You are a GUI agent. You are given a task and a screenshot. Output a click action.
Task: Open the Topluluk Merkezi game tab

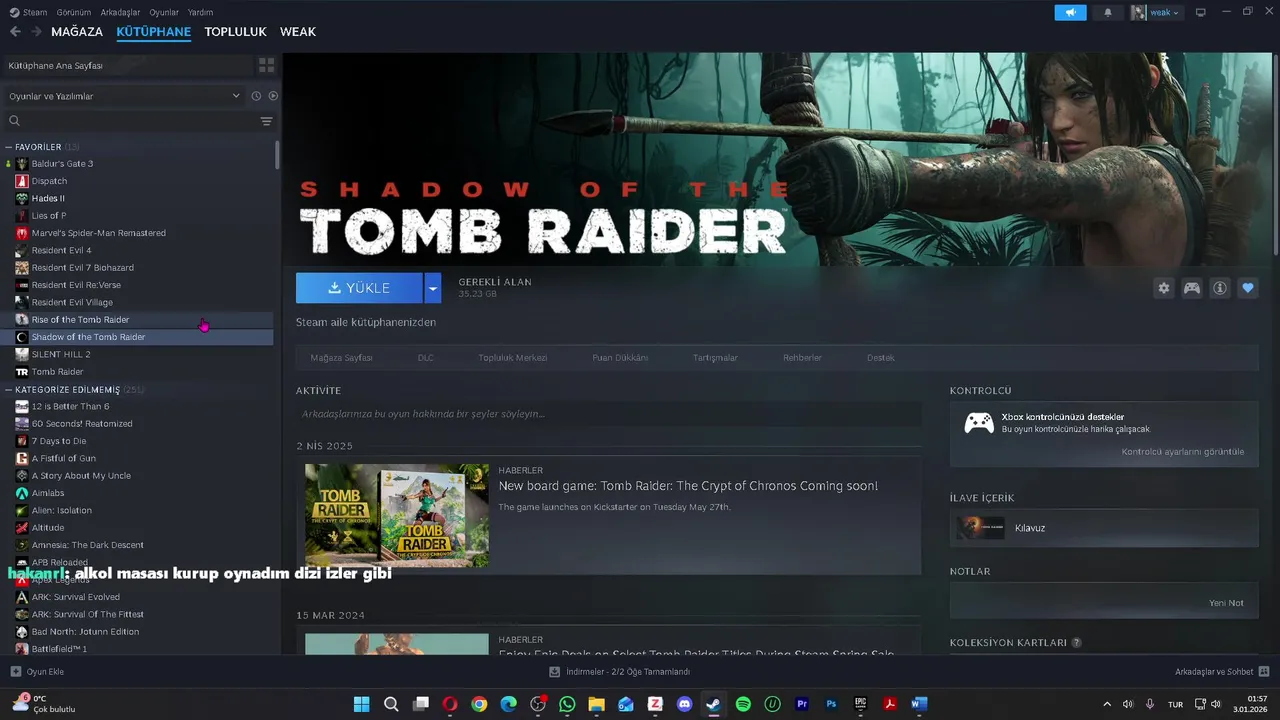(x=513, y=358)
